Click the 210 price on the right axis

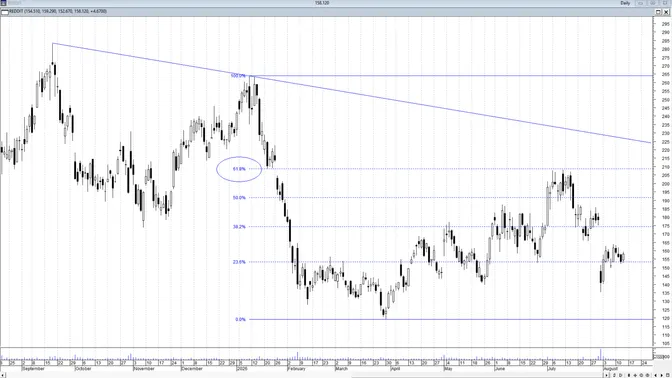666,167
